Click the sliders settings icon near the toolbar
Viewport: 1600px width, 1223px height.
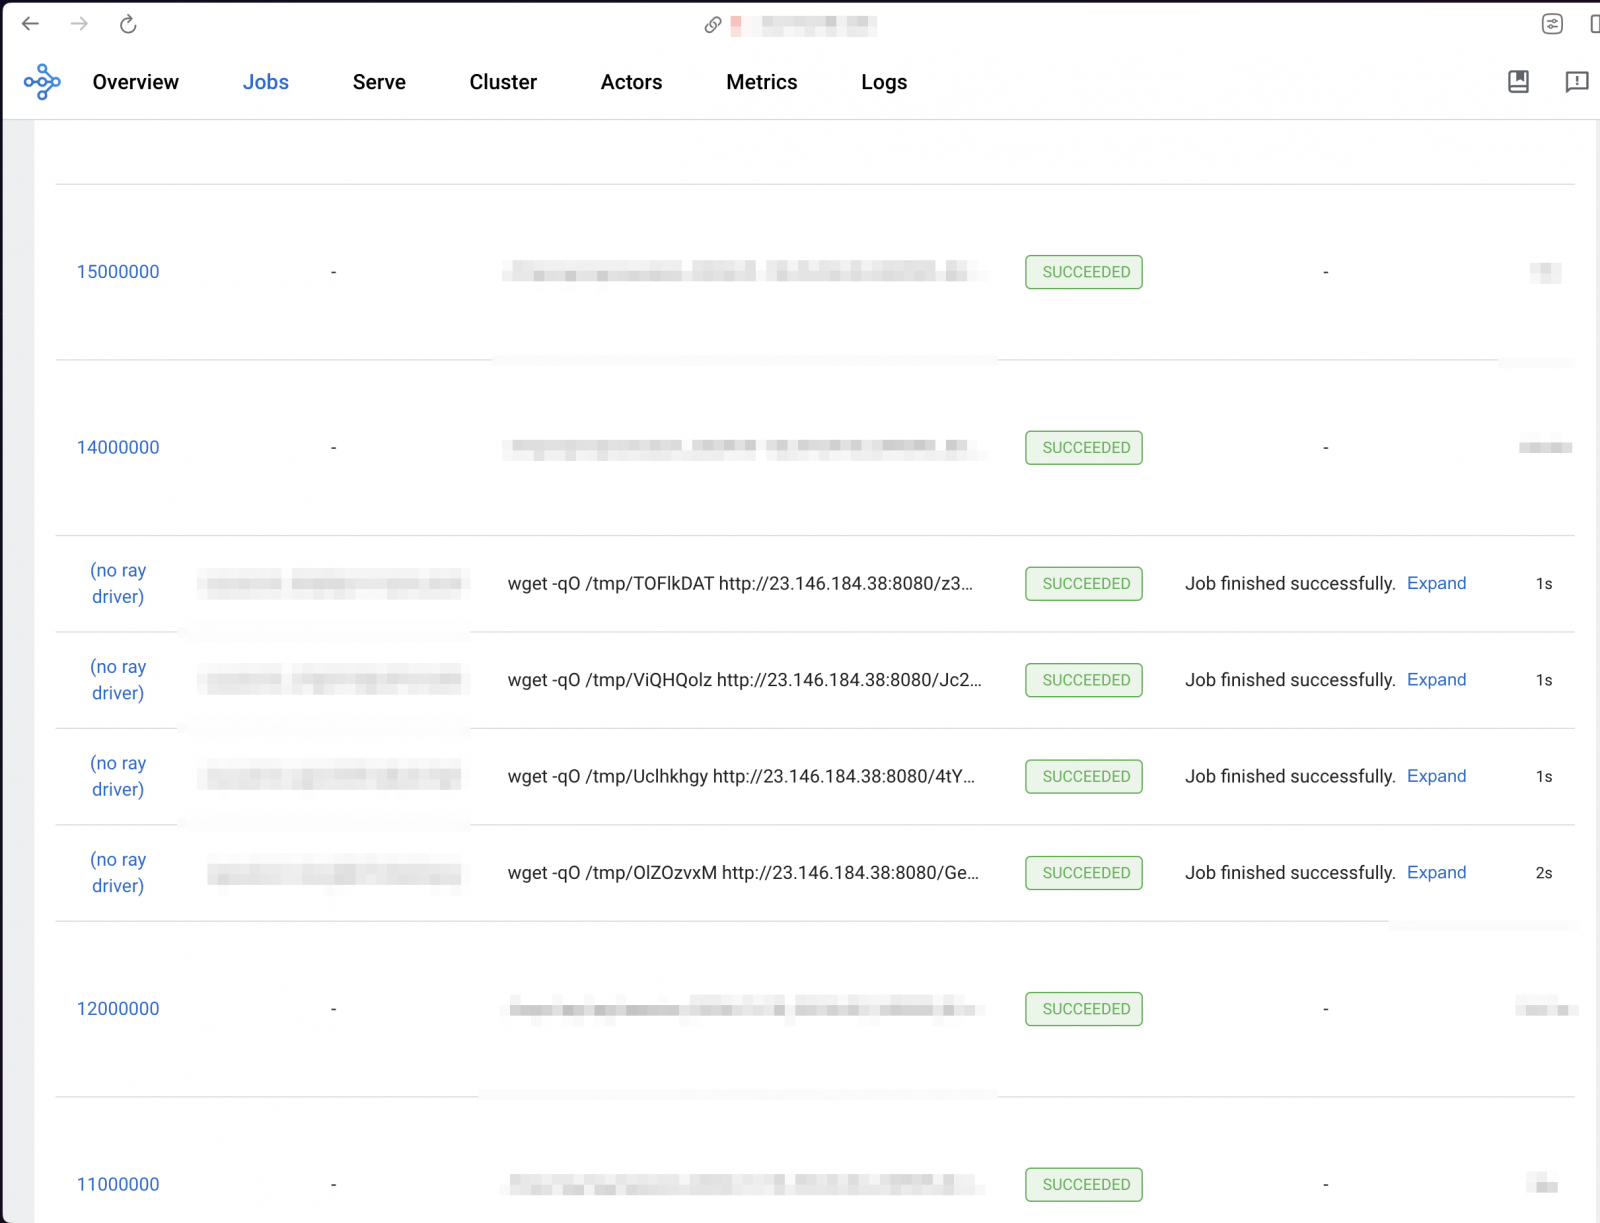[1553, 23]
